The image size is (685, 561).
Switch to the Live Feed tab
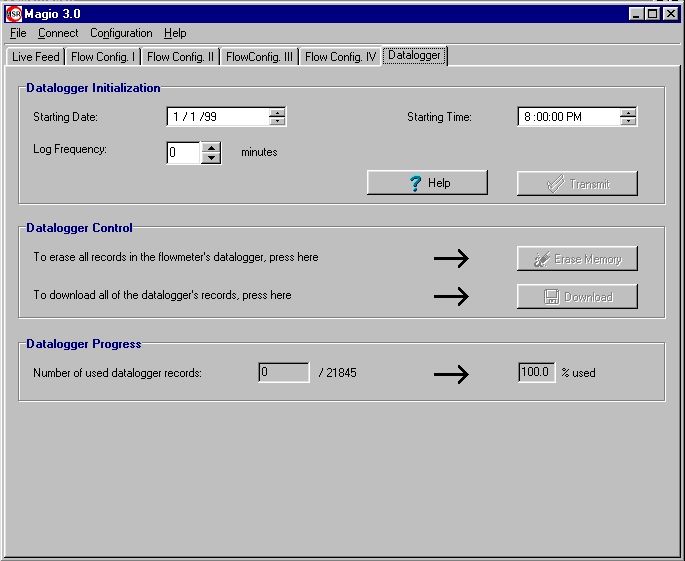pyautogui.click(x=35, y=57)
